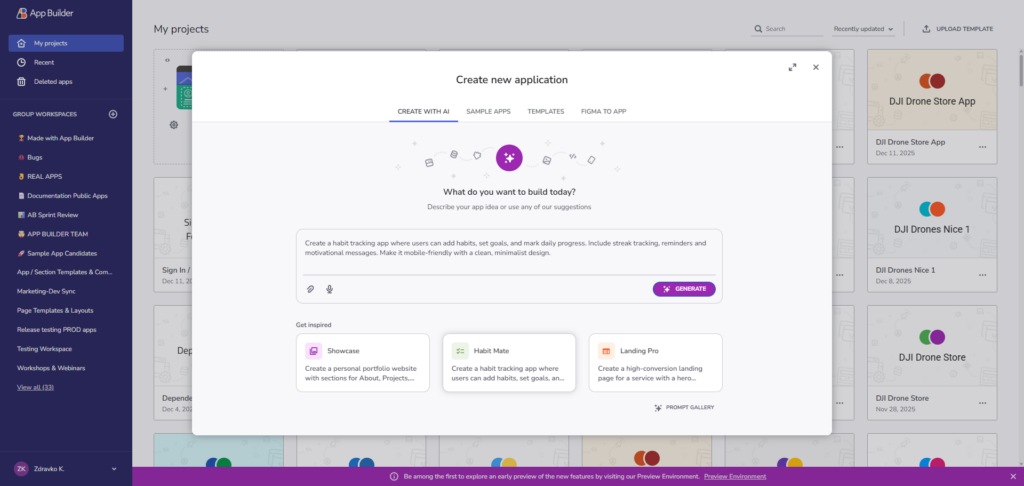Add a new group workspace
Viewport: 1024px width, 486px height.
click(x=113, y=114)
